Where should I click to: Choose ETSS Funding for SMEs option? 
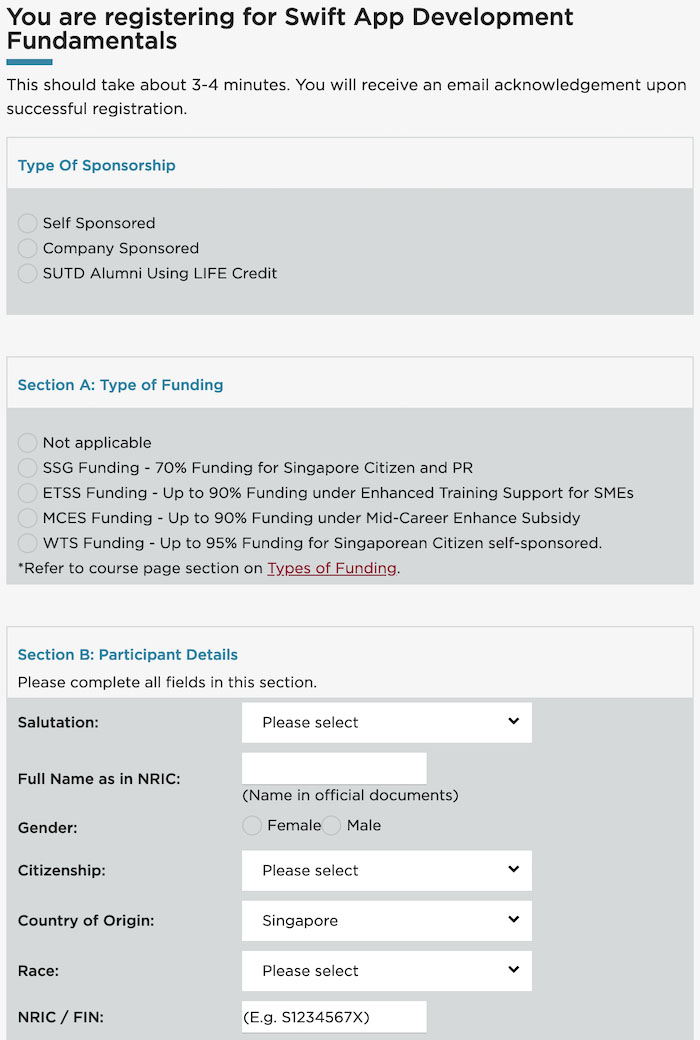point(28,493)
